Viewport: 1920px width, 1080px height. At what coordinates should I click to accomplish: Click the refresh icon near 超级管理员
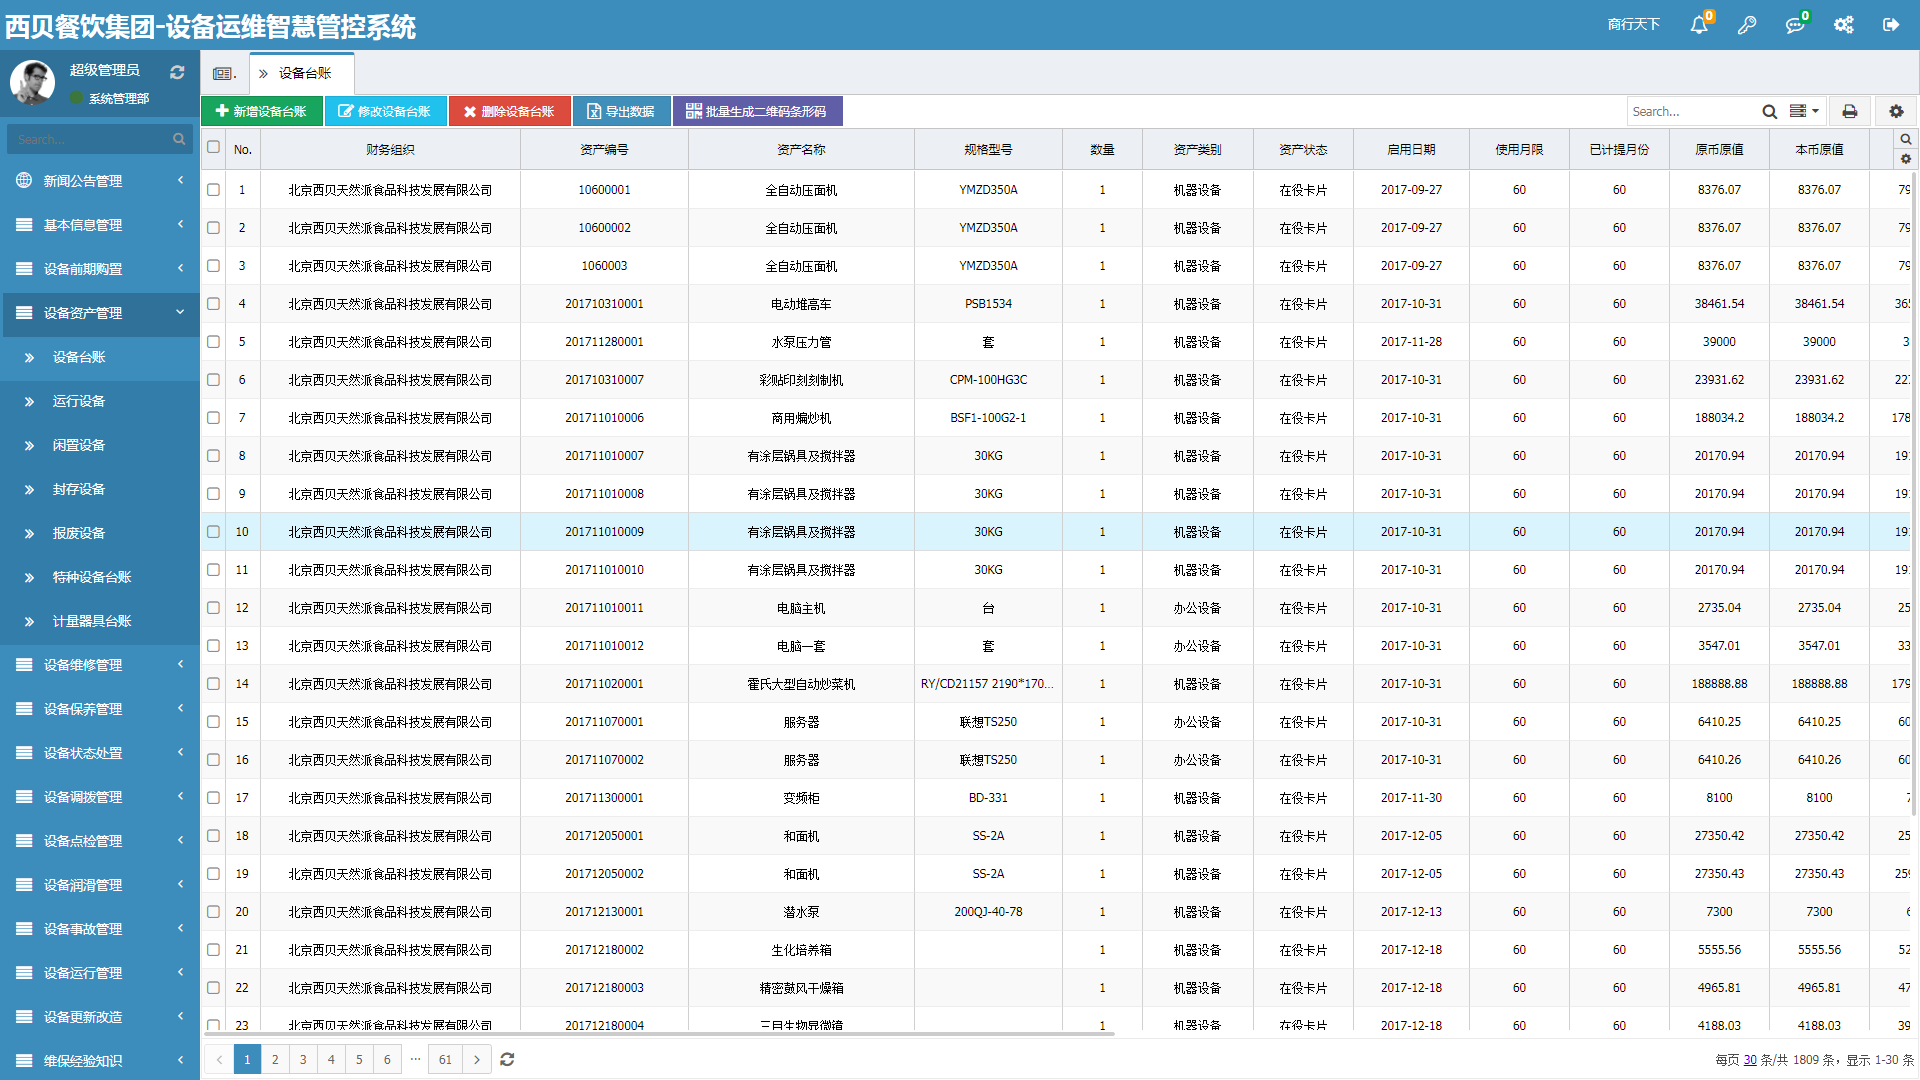(177, 72)
